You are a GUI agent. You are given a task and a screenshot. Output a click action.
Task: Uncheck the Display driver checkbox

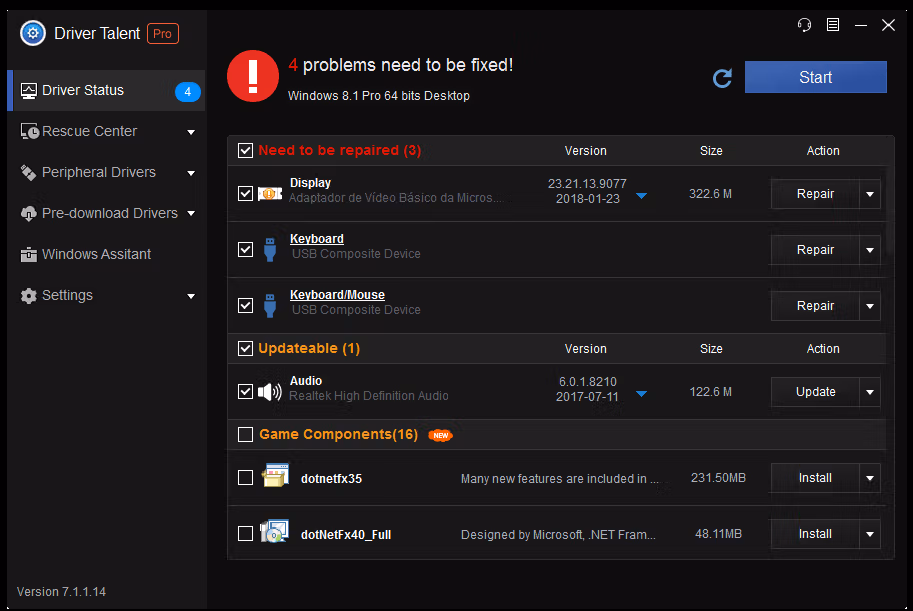pos(245,193)
